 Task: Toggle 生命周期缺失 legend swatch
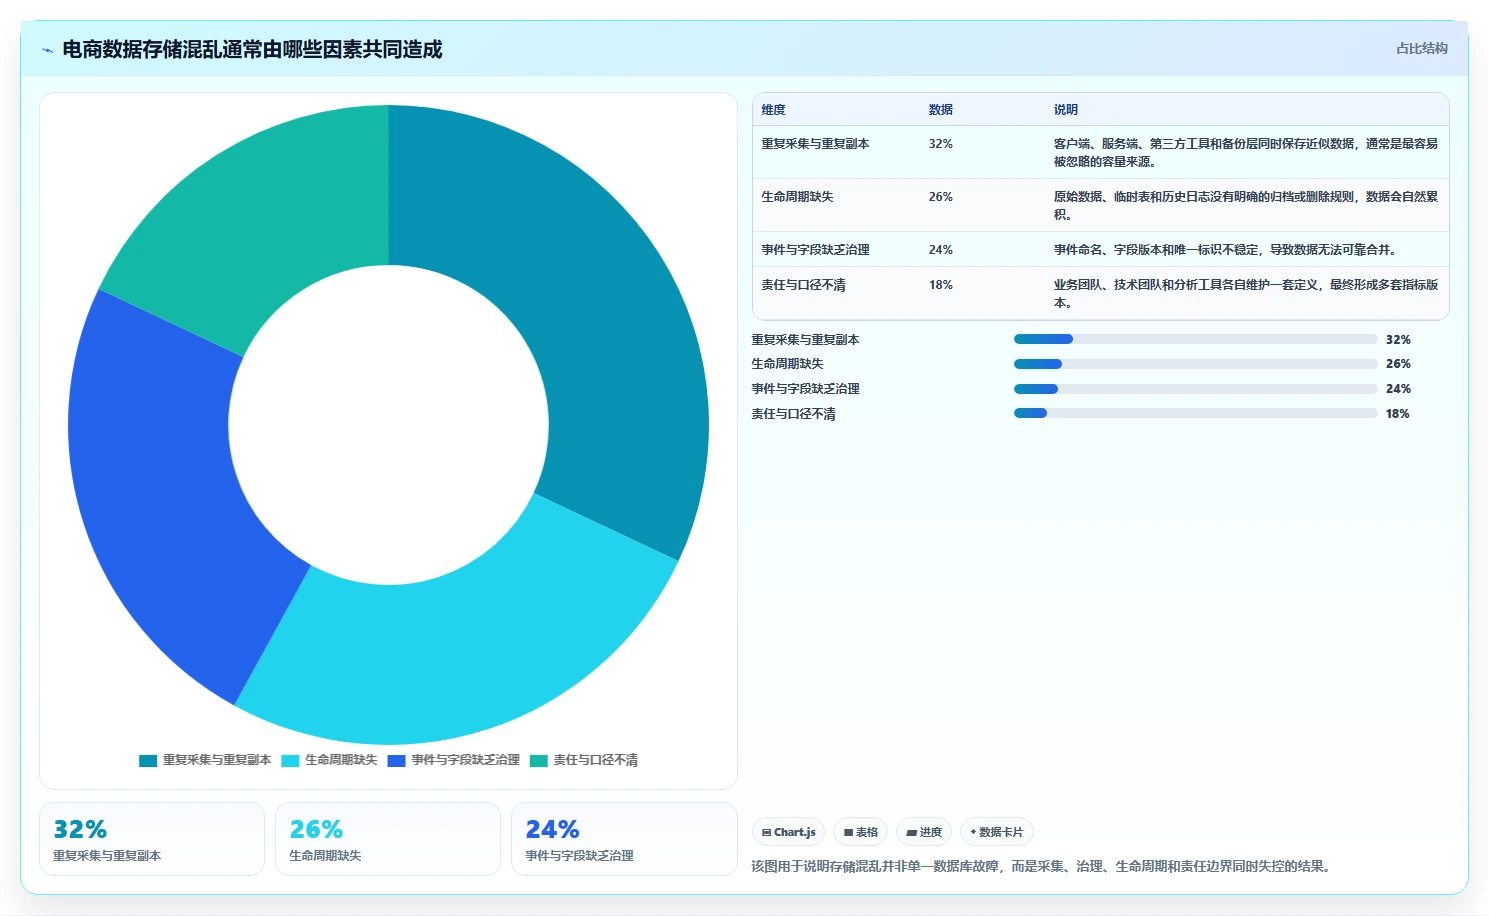pos(290,761)
